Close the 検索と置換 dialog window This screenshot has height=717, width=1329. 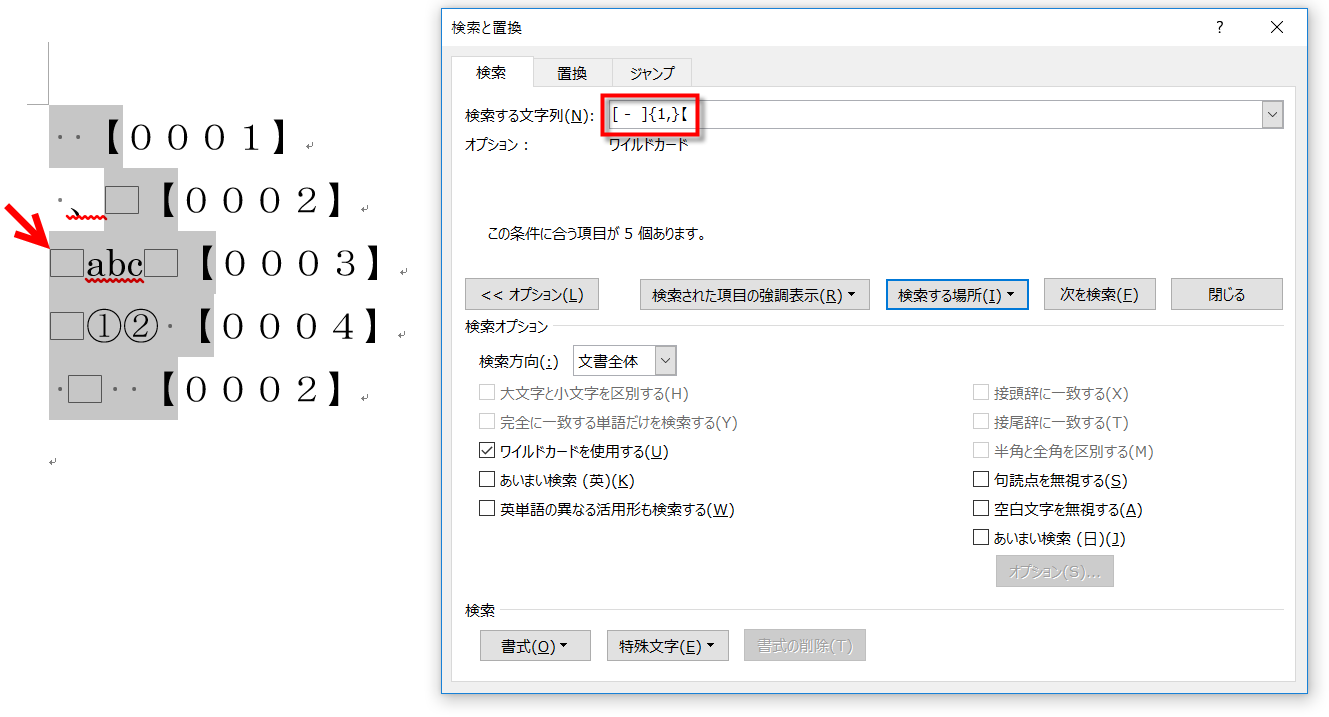pyautogui.click(x=1276, y=28)
